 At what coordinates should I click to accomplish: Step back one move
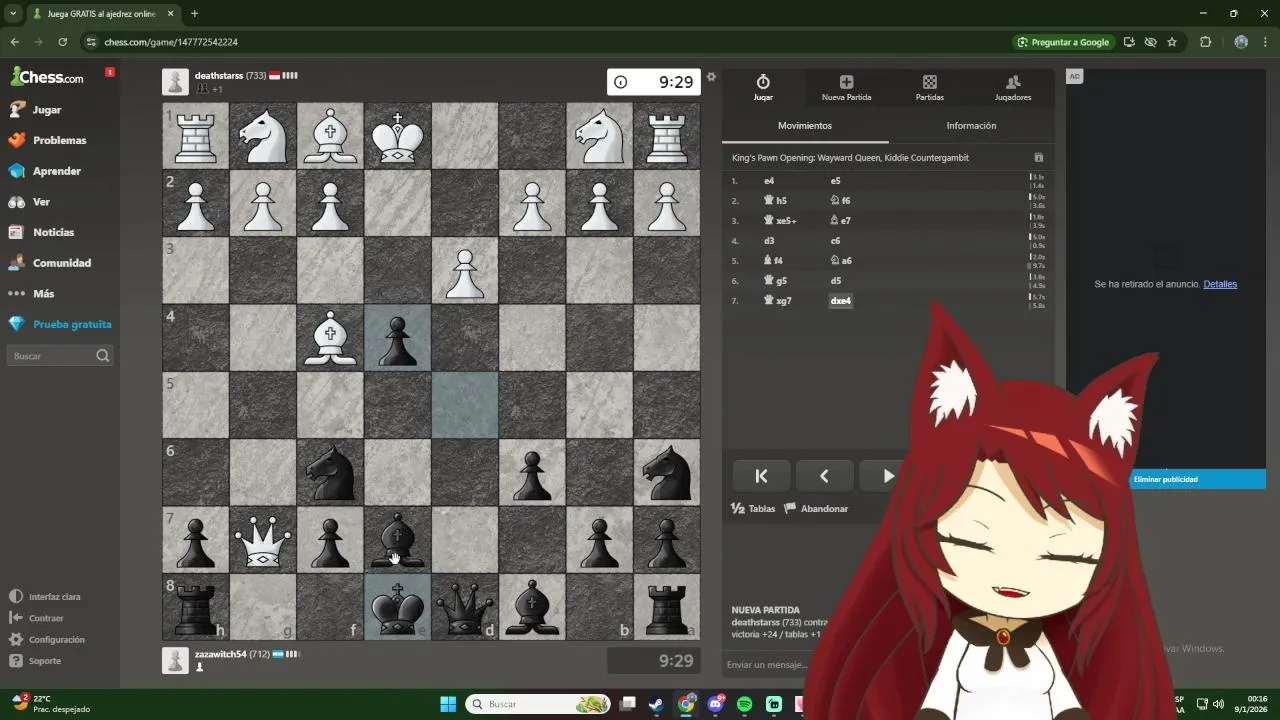tap(824, 476)
